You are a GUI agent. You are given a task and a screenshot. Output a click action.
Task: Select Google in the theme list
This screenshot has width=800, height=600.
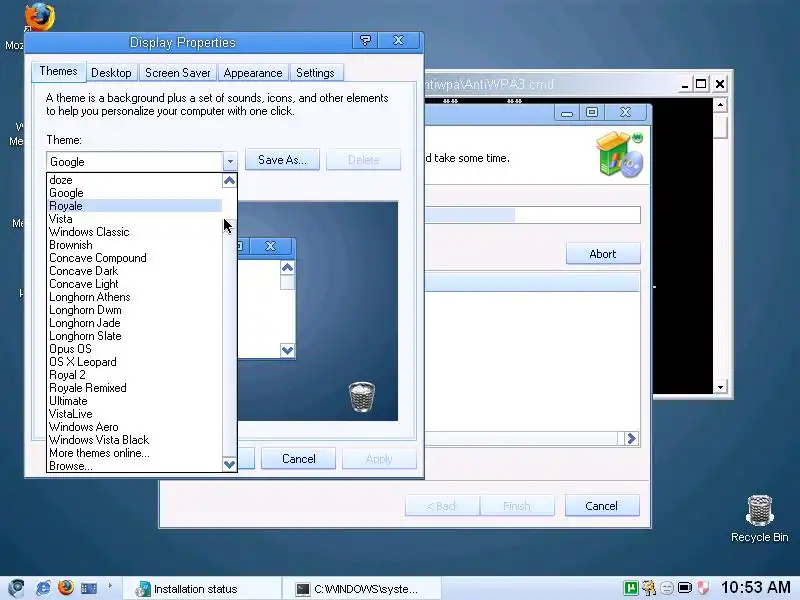[x=135, y=193]
